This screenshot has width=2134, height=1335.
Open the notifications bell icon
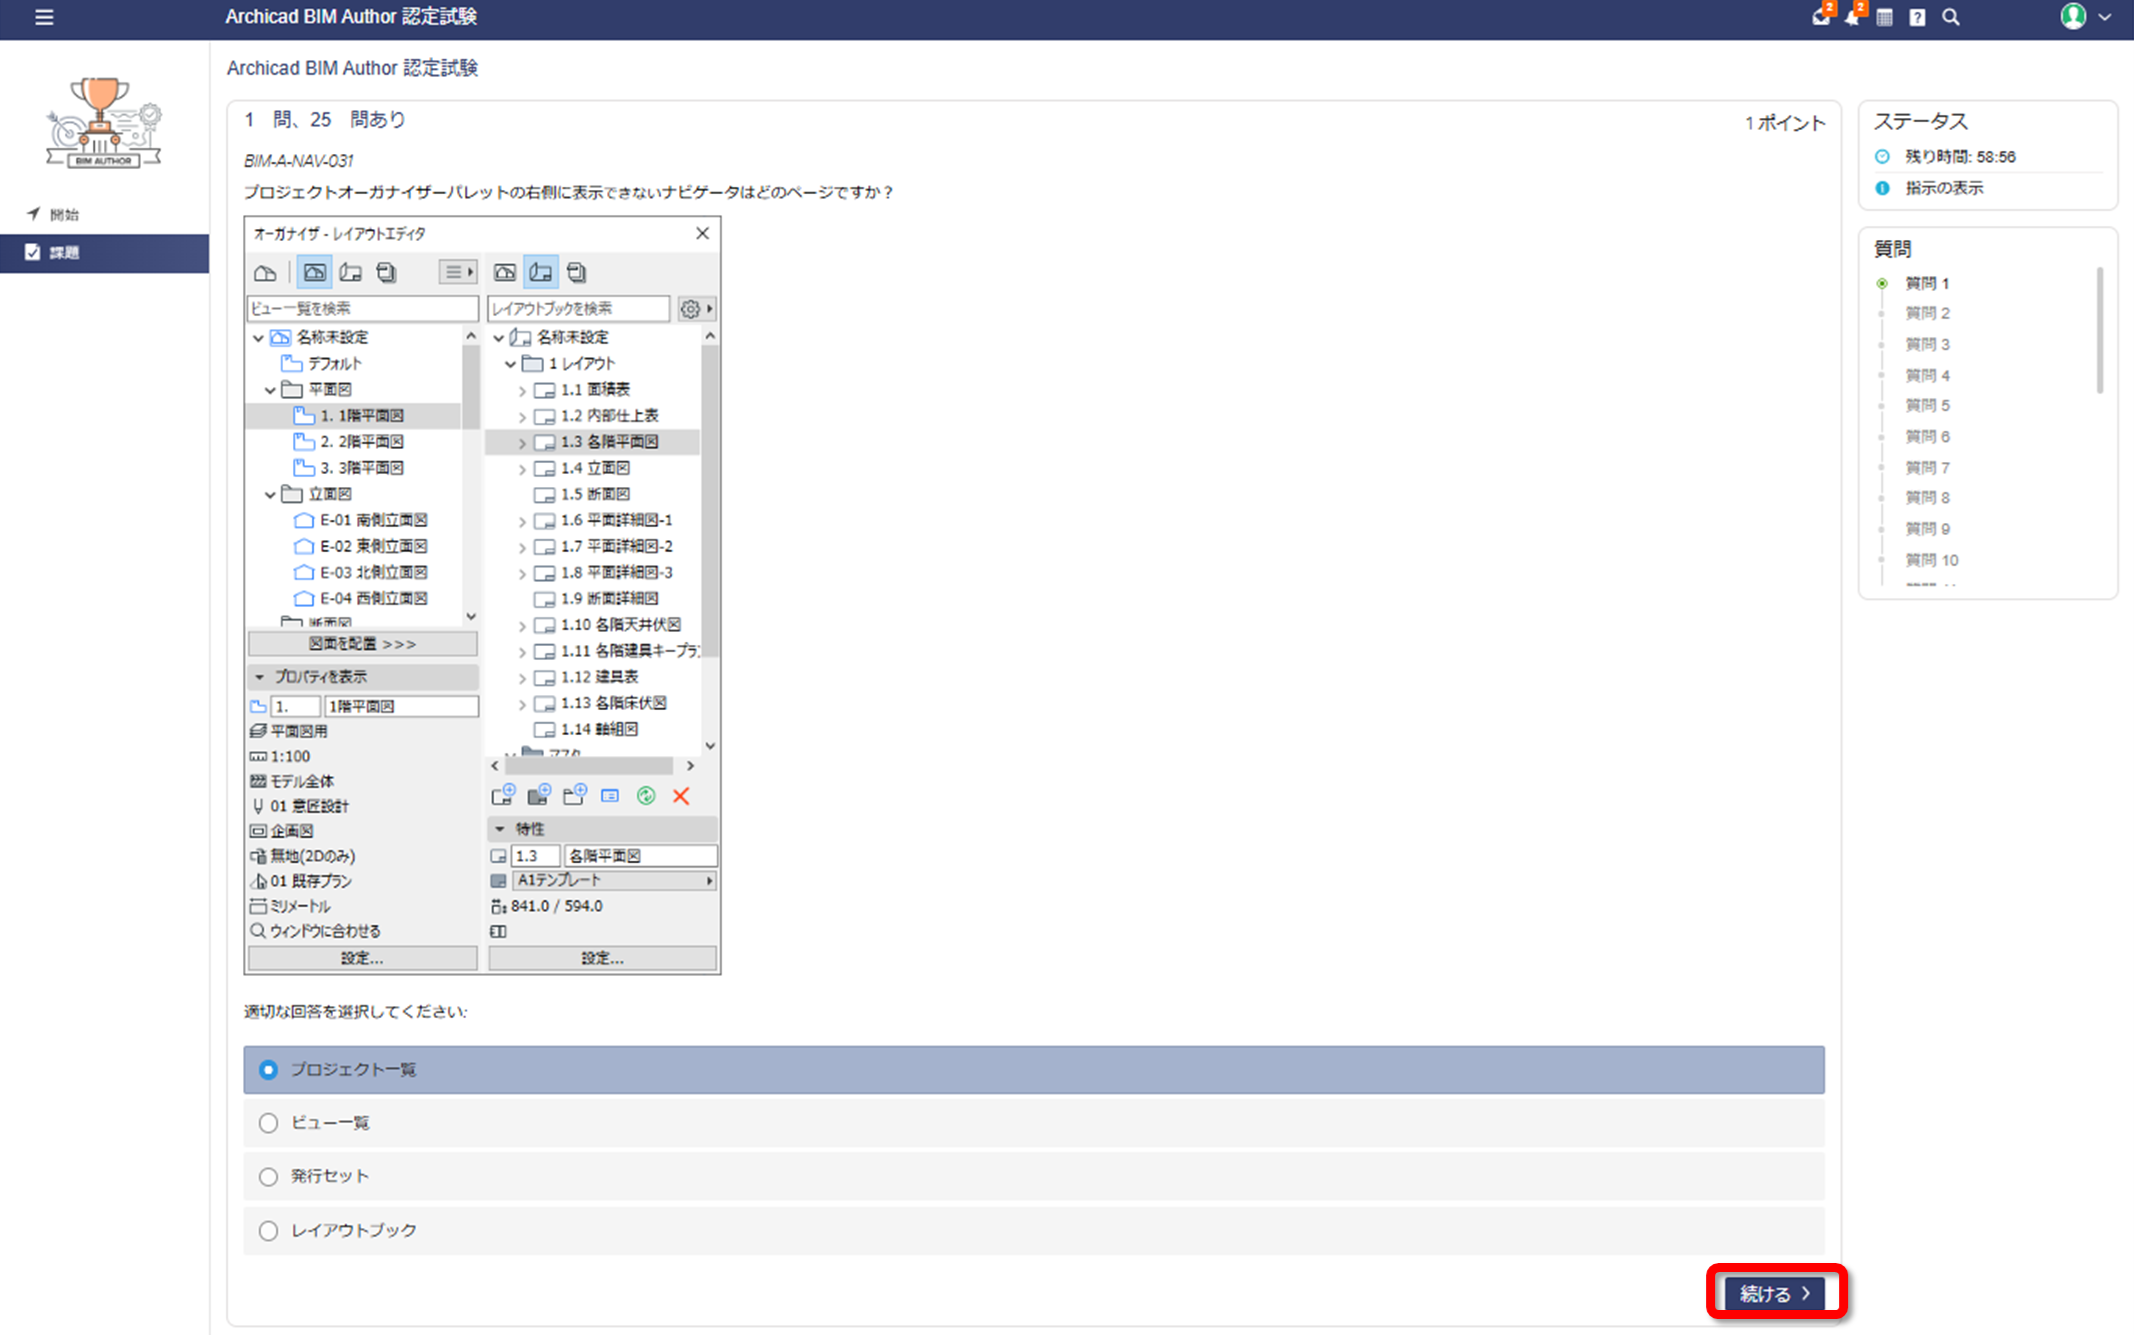point(1853,17)
